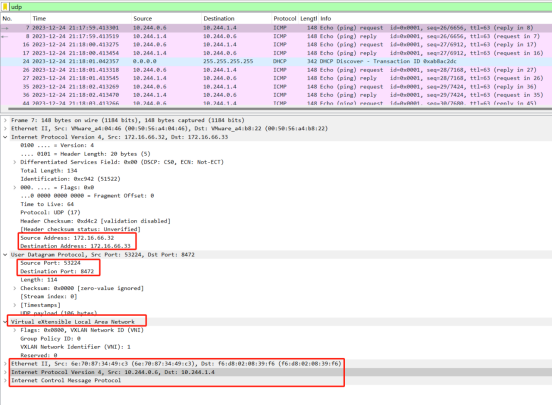The height and width of the screenshot is (405, 552).
Task: Expand the Frame 7 tree node
Action: (x=5, y=120)
